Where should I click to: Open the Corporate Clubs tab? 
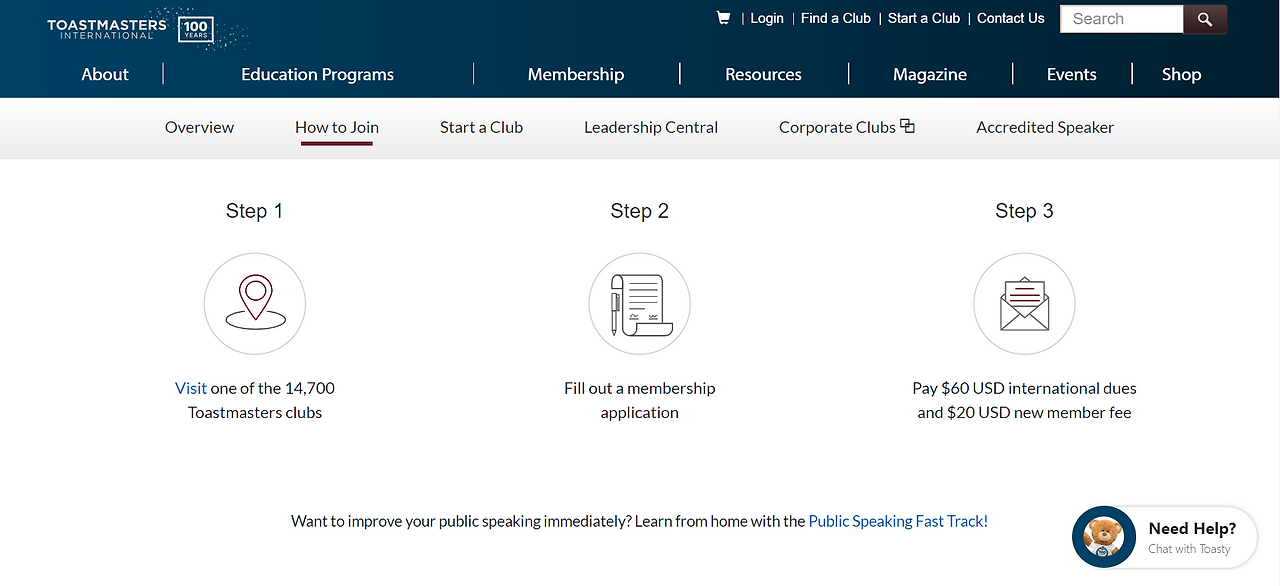[837, 127]
